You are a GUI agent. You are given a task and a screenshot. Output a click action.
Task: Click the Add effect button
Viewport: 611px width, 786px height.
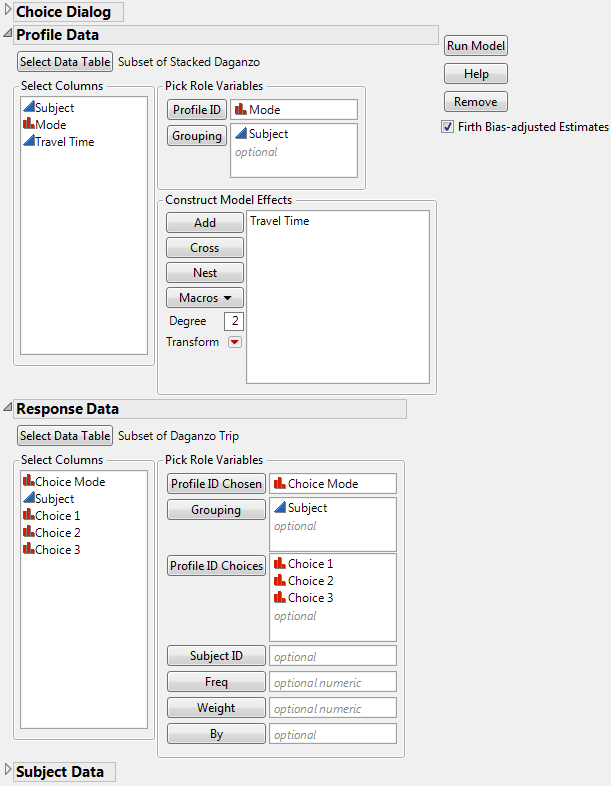205,223
